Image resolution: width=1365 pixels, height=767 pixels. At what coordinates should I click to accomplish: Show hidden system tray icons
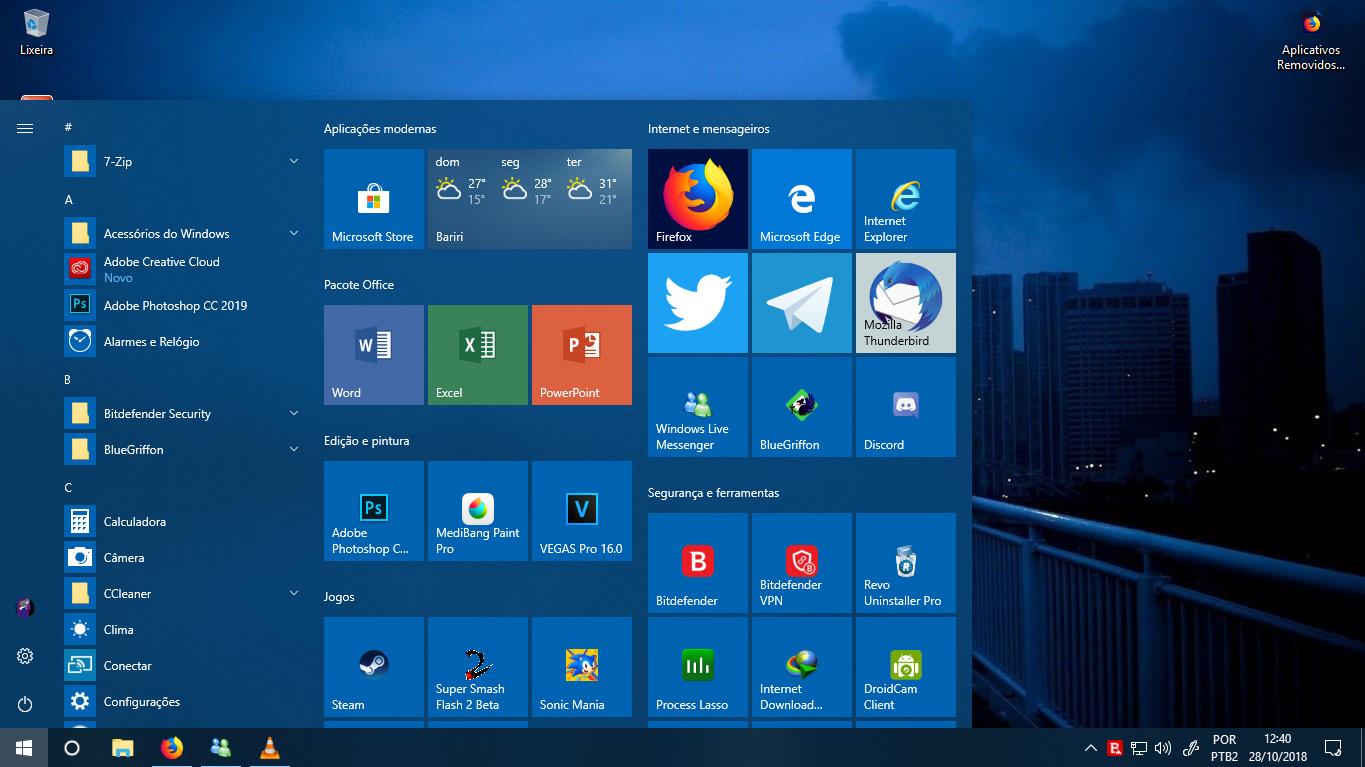(1091, 748)
